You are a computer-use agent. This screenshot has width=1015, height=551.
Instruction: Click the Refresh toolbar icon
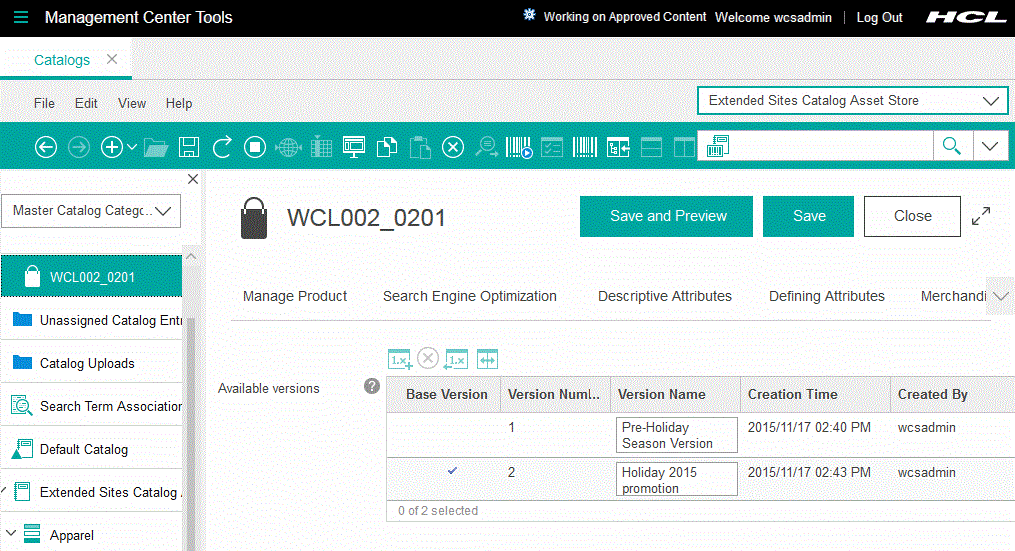click(222, 147)
